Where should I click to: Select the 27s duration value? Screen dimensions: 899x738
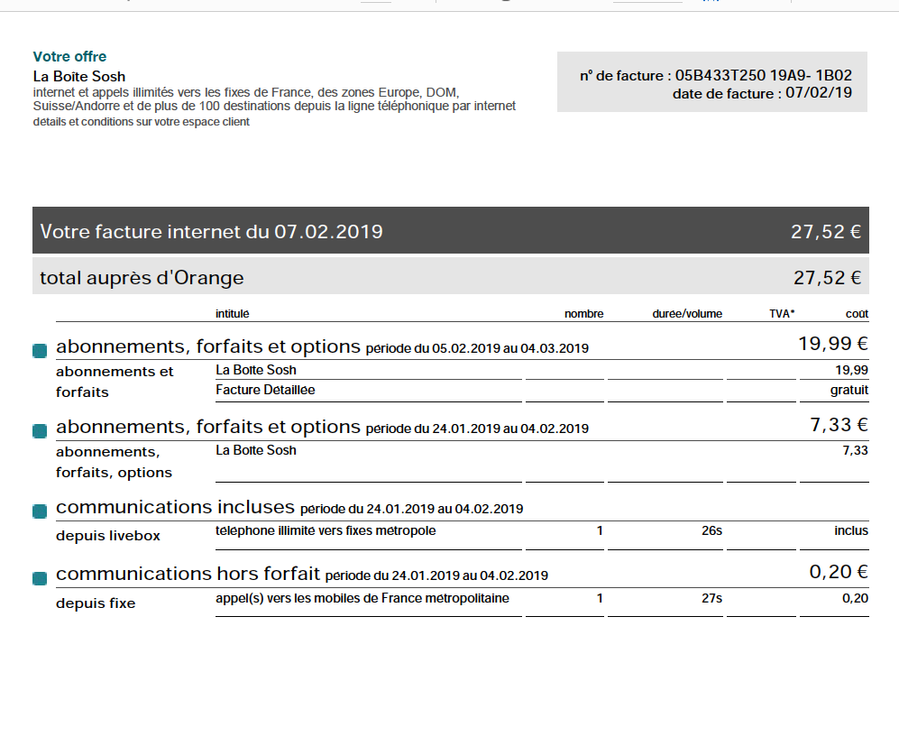(x=712, y=599)
